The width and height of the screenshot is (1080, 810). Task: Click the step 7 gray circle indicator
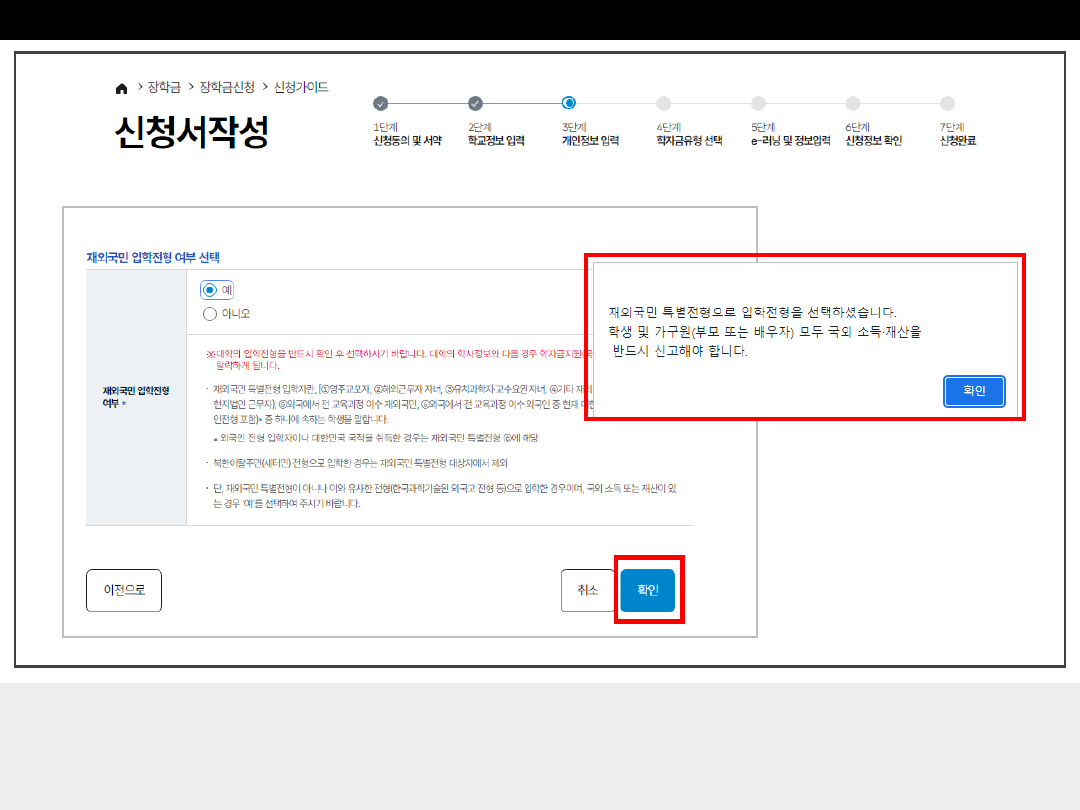pos(947,103)
